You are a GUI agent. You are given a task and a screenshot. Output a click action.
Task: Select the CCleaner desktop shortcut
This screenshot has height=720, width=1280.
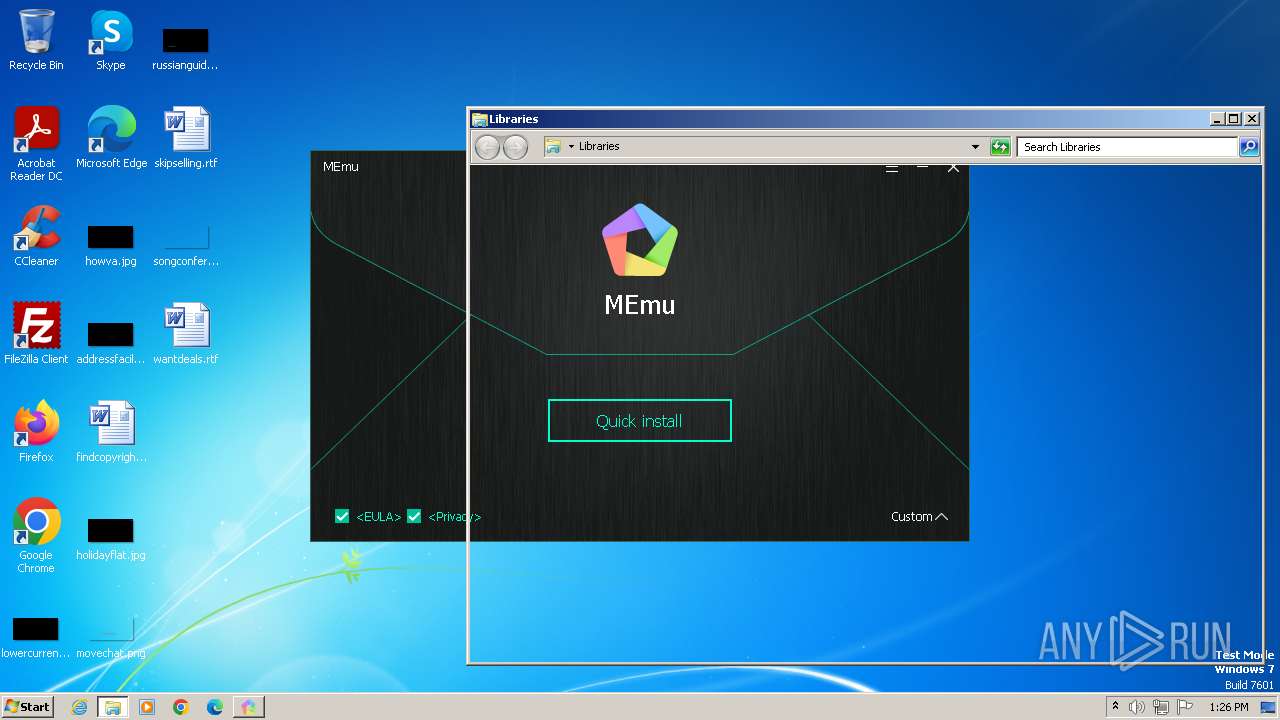coord(36,236)
